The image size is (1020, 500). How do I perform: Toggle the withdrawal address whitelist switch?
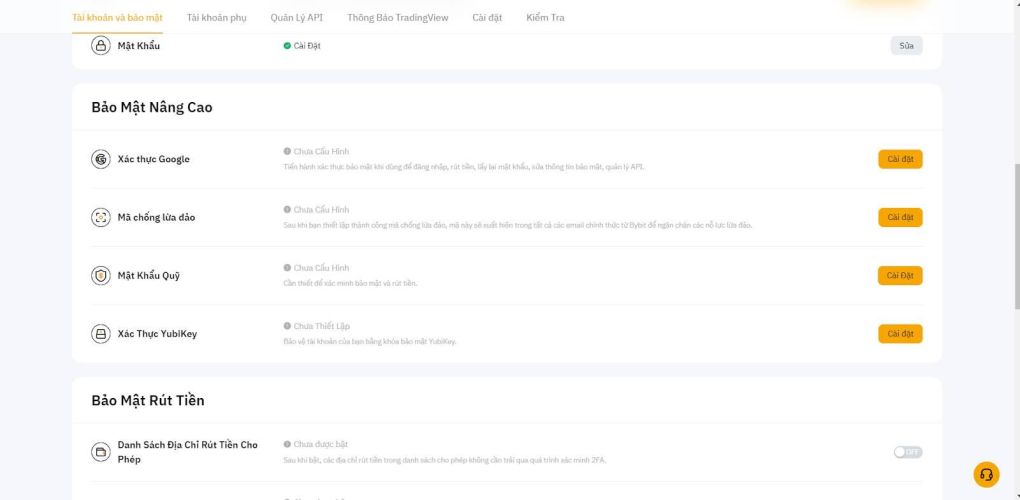tap(907, 452)
